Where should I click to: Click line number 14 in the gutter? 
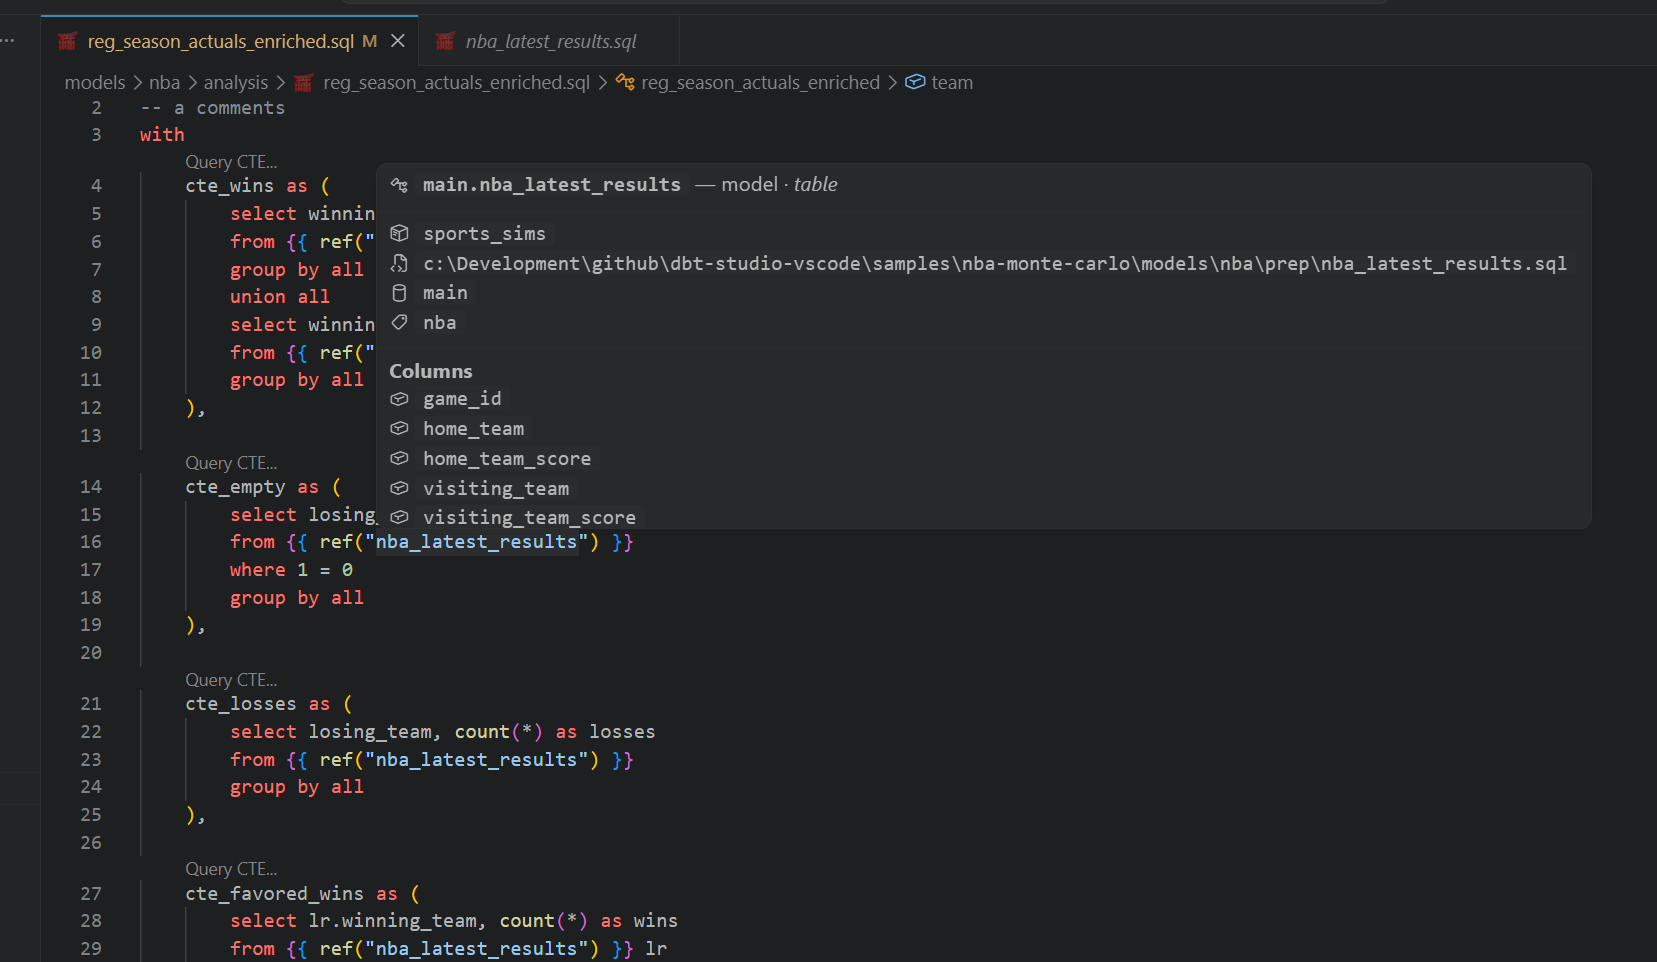(x=91, y=487)
